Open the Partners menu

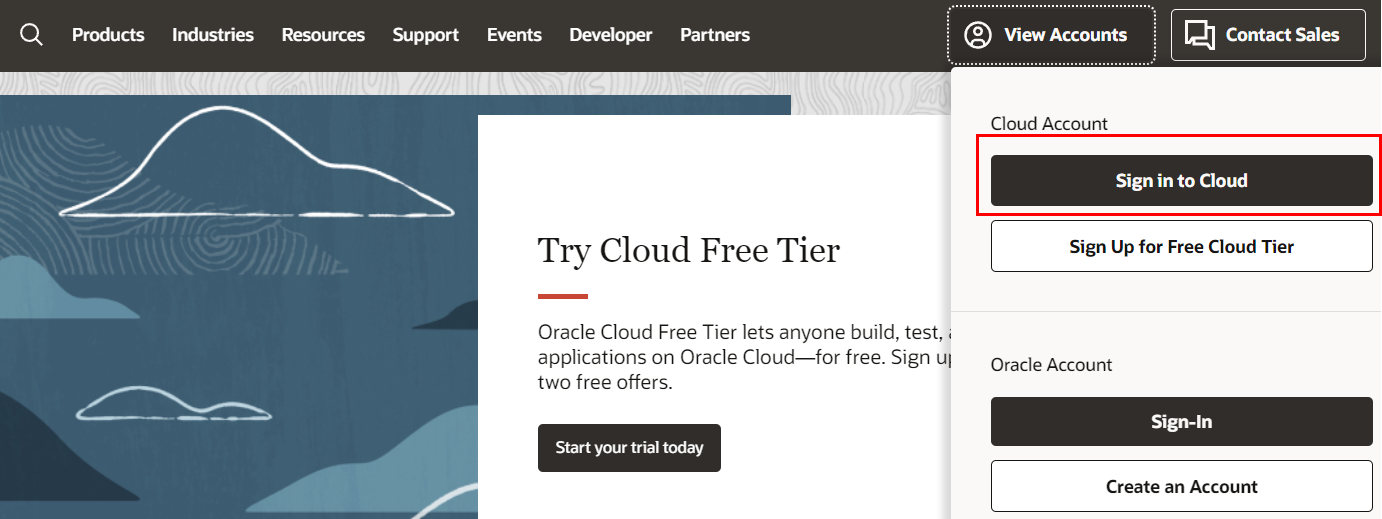coord(715,35)
